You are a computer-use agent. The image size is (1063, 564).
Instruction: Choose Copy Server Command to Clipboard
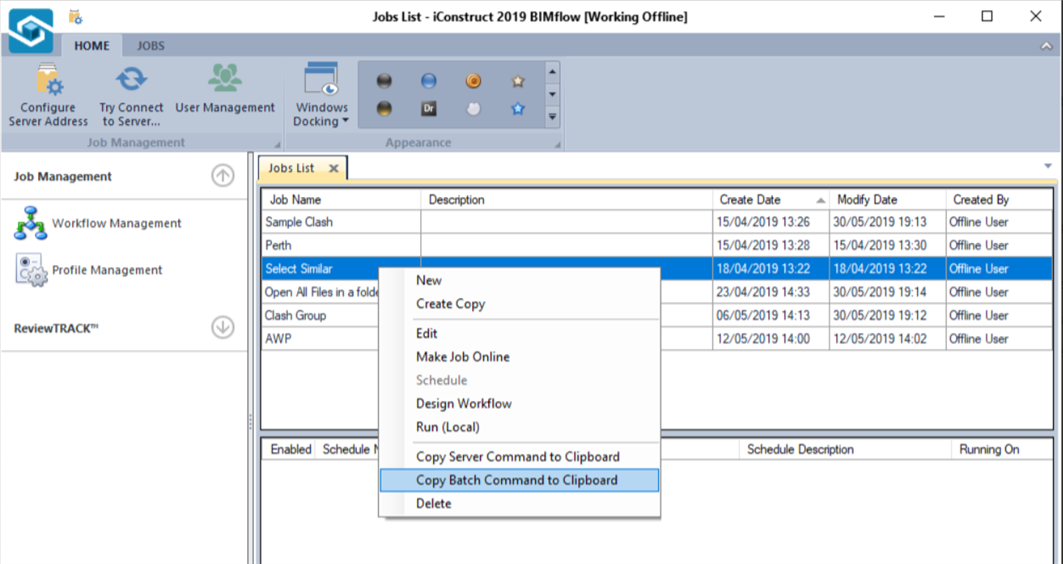(x=519, y=456)
